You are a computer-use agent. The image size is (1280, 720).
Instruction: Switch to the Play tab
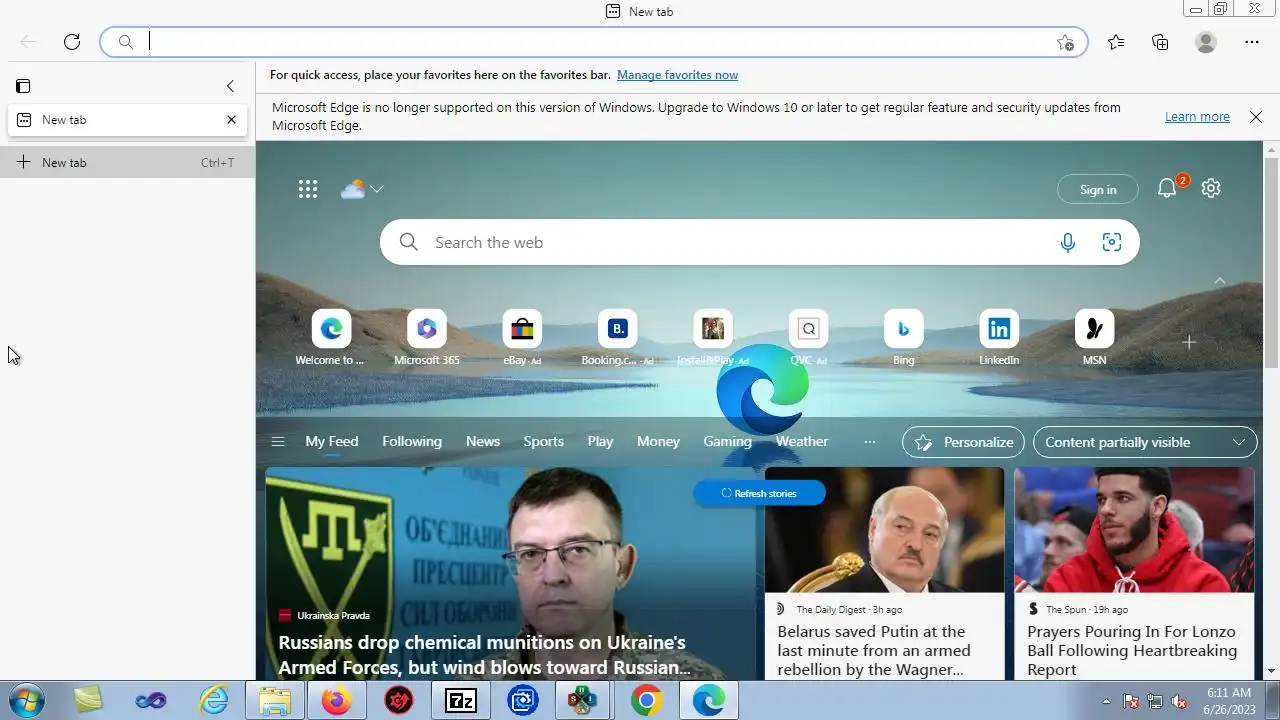pyautogui.click(x=600, y=441)
